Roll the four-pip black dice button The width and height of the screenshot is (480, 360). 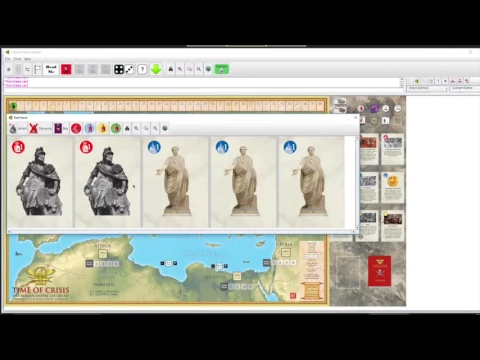click(119, 69)
